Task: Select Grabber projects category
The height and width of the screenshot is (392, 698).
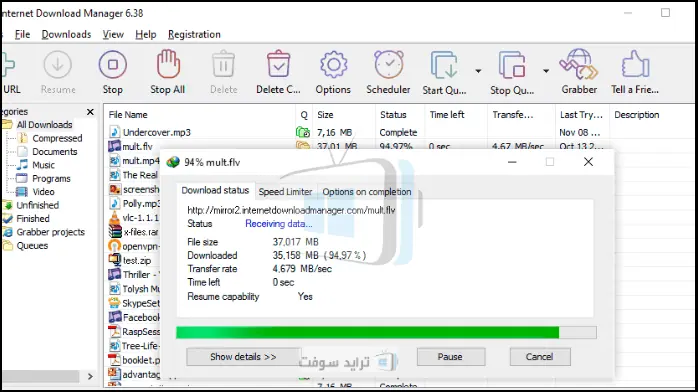Action: click(x=50, y=232)
